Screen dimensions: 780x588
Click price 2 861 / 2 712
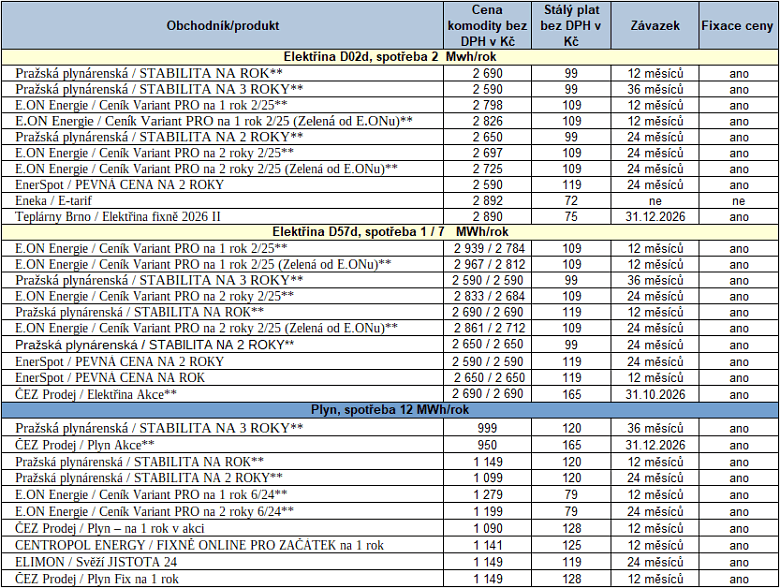[x=489, y=328]
